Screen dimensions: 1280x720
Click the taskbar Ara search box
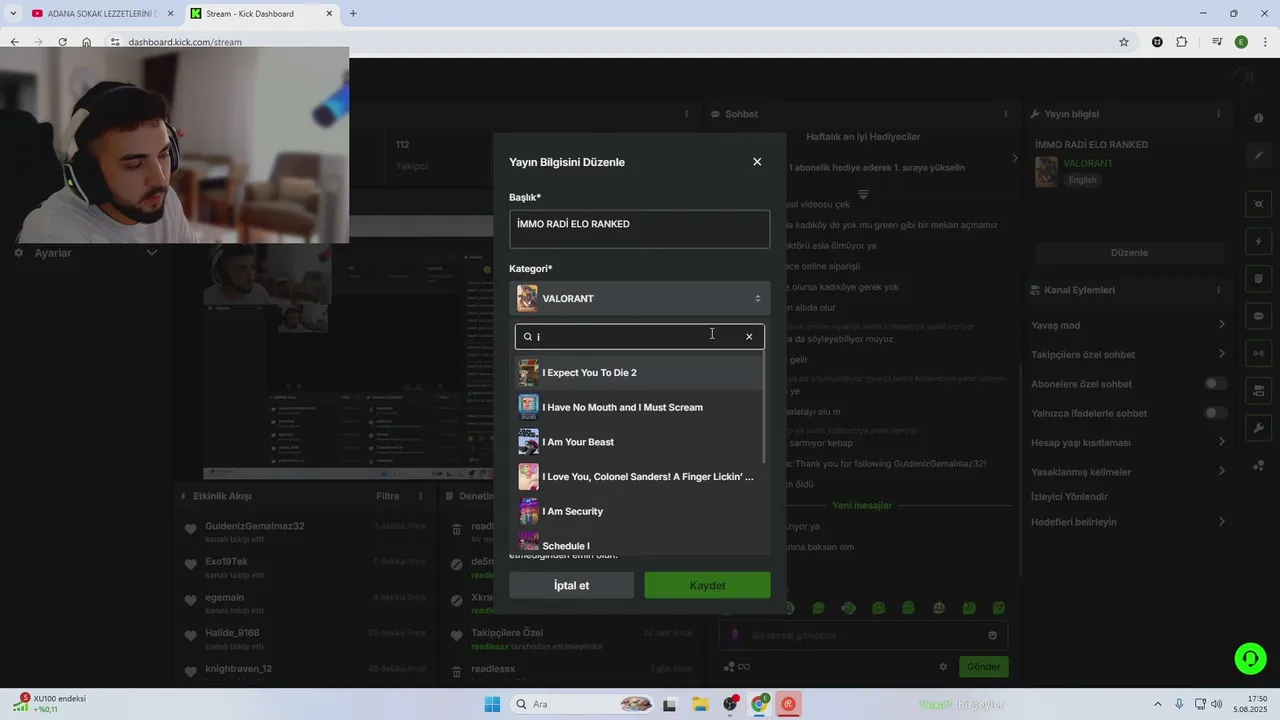582,704
